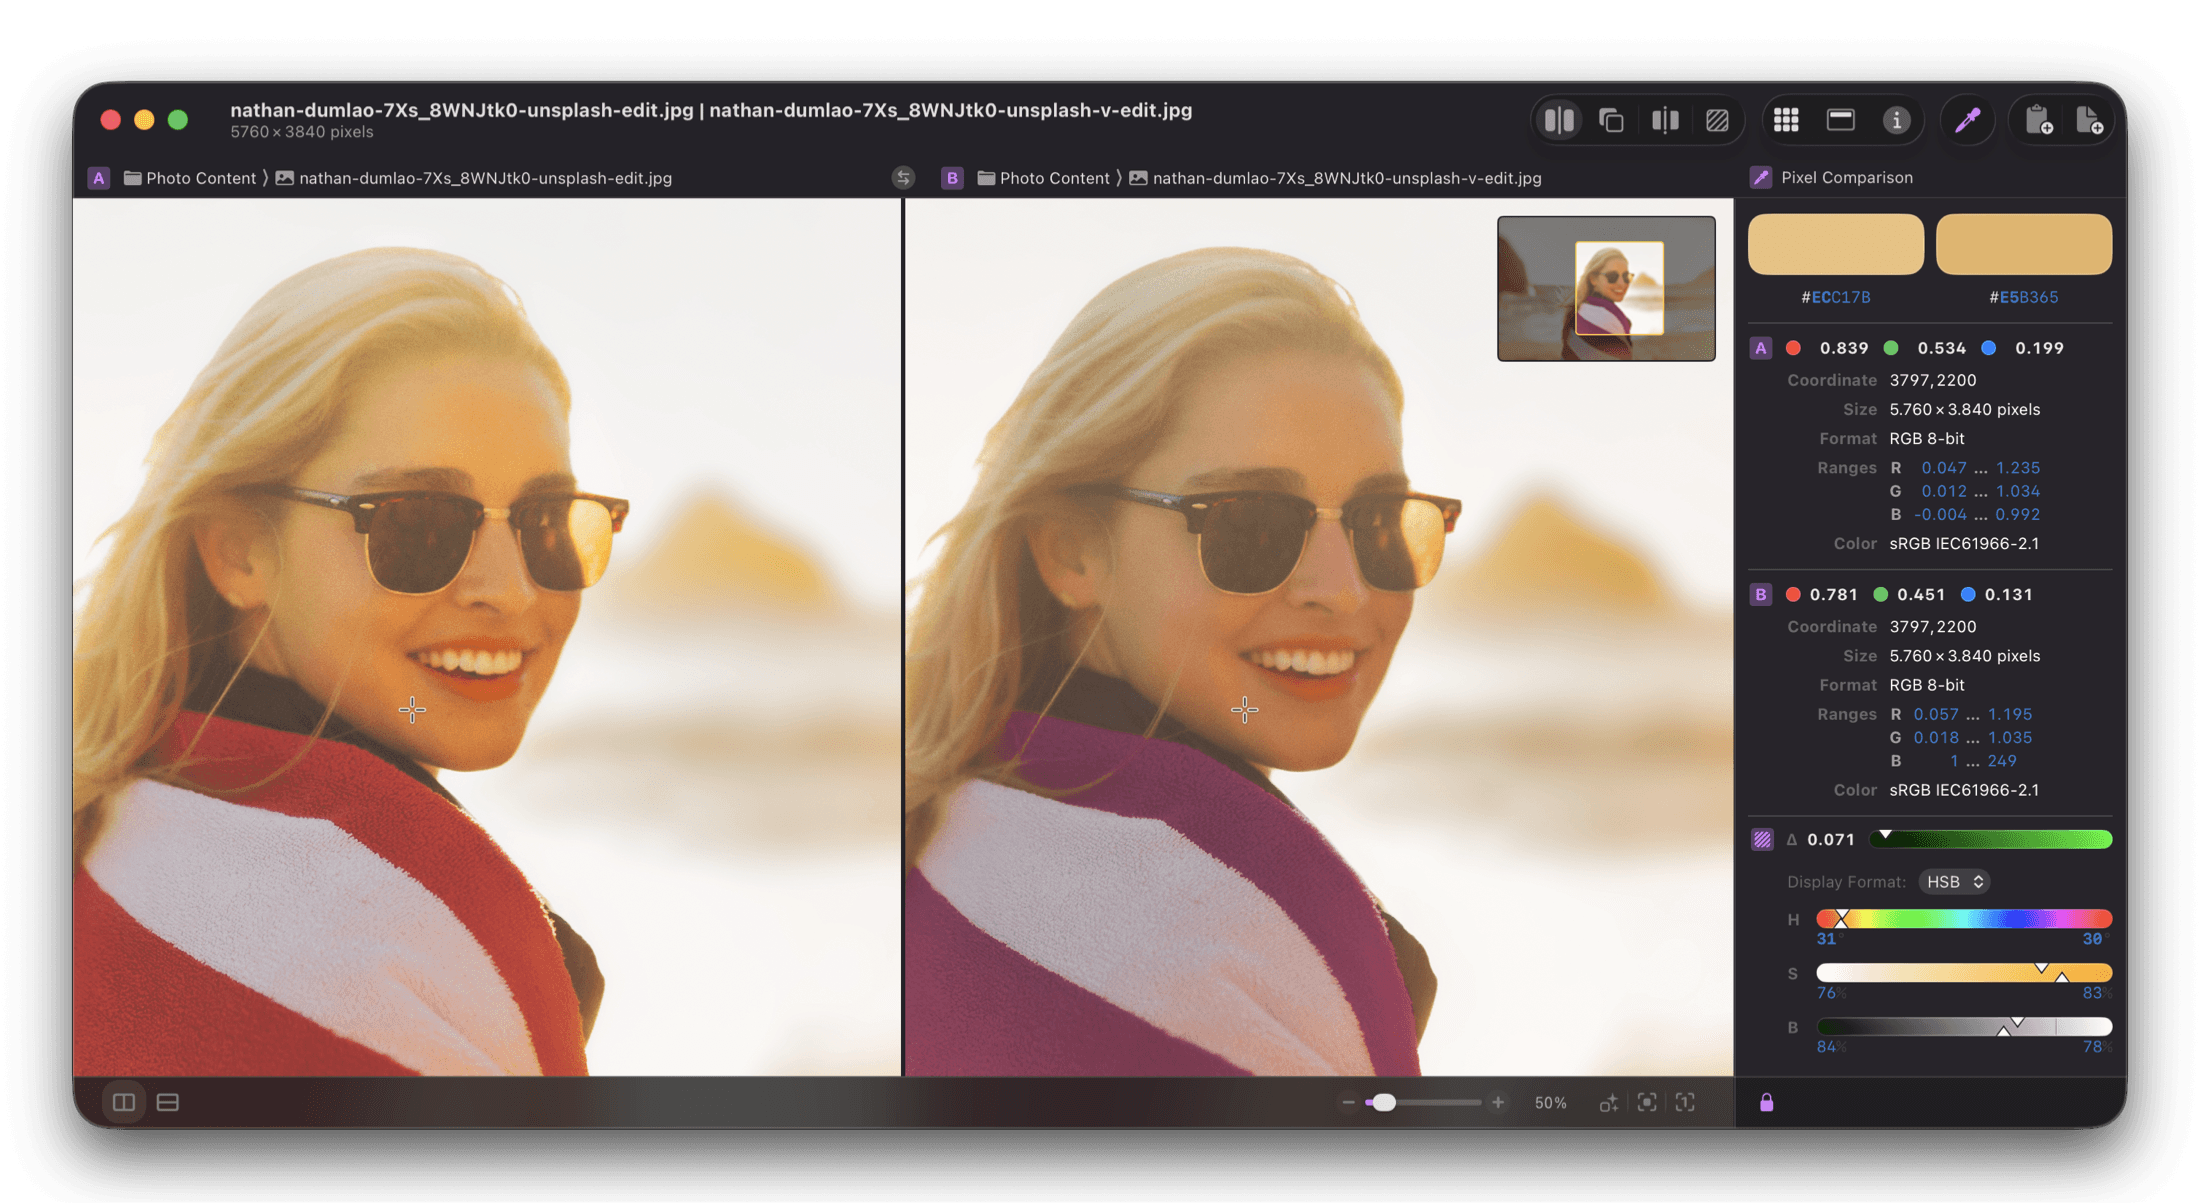
Task: Enable the hatched difference view icon
Action: (x=1717, y=121)
